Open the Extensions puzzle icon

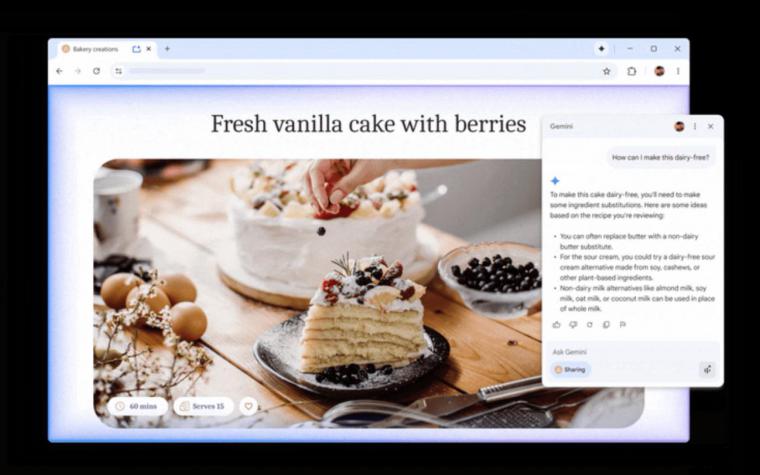(x=632, y=71)
